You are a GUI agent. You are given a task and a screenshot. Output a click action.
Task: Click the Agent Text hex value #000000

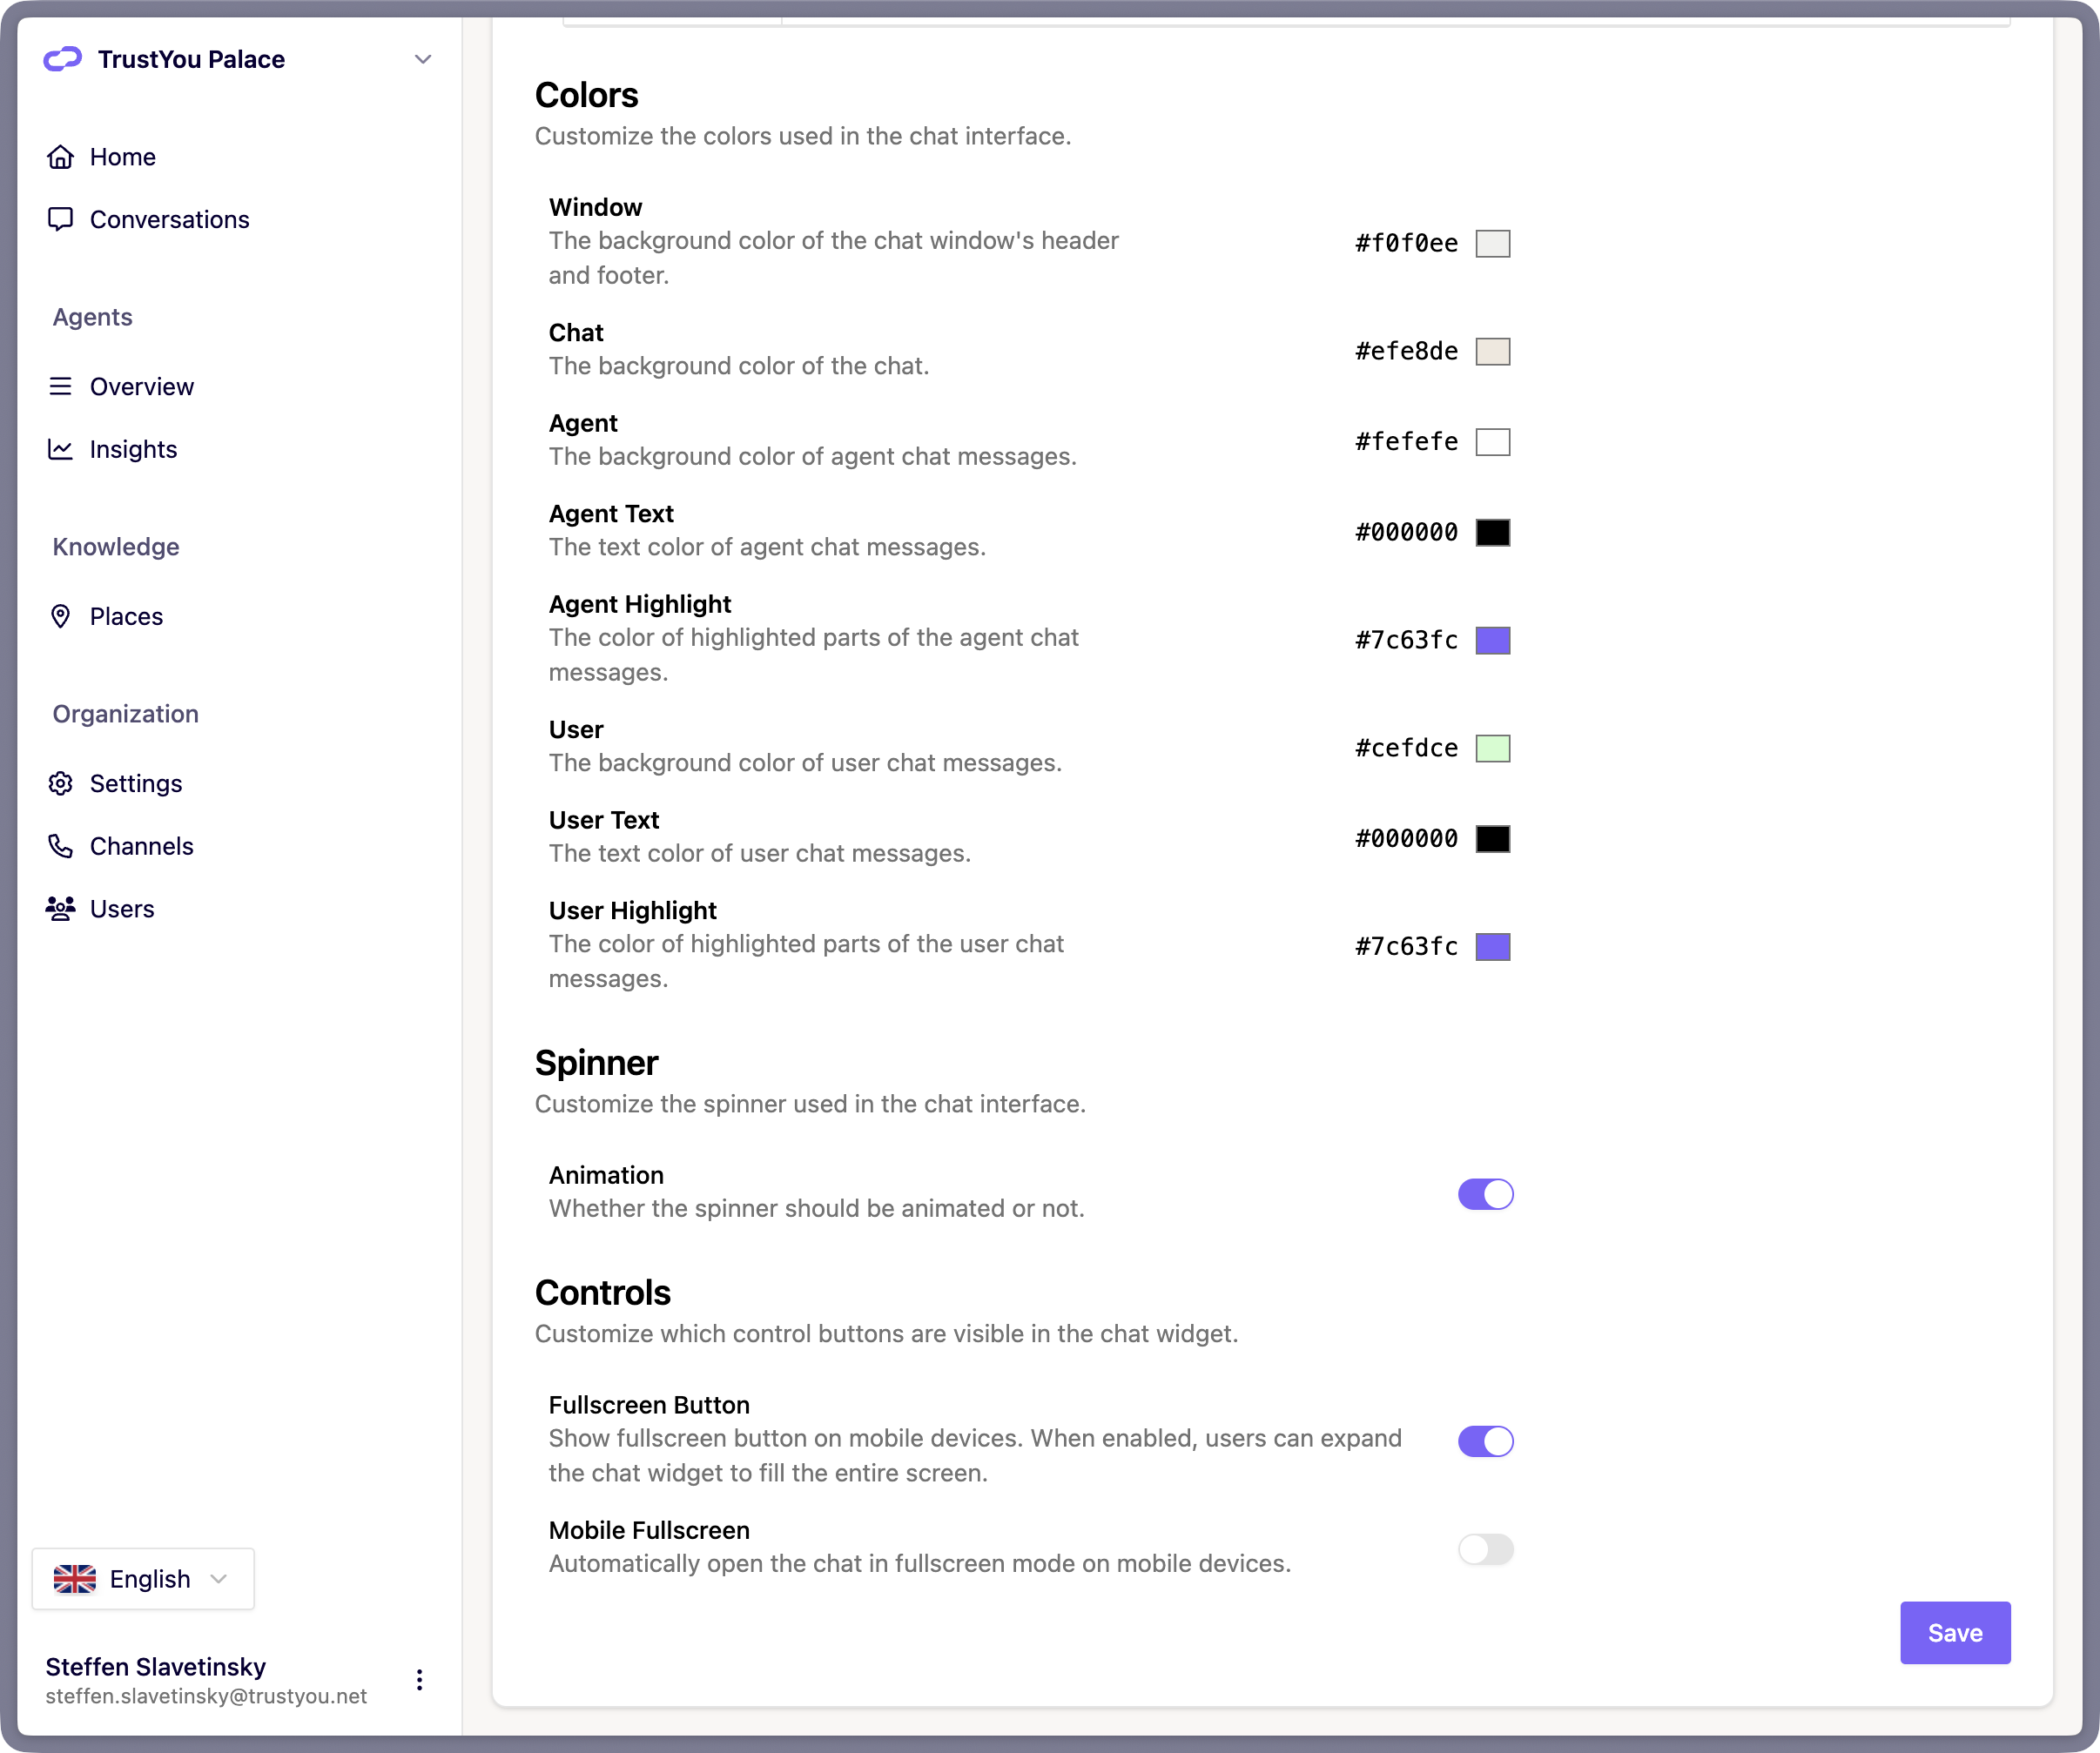(1406, 532)
